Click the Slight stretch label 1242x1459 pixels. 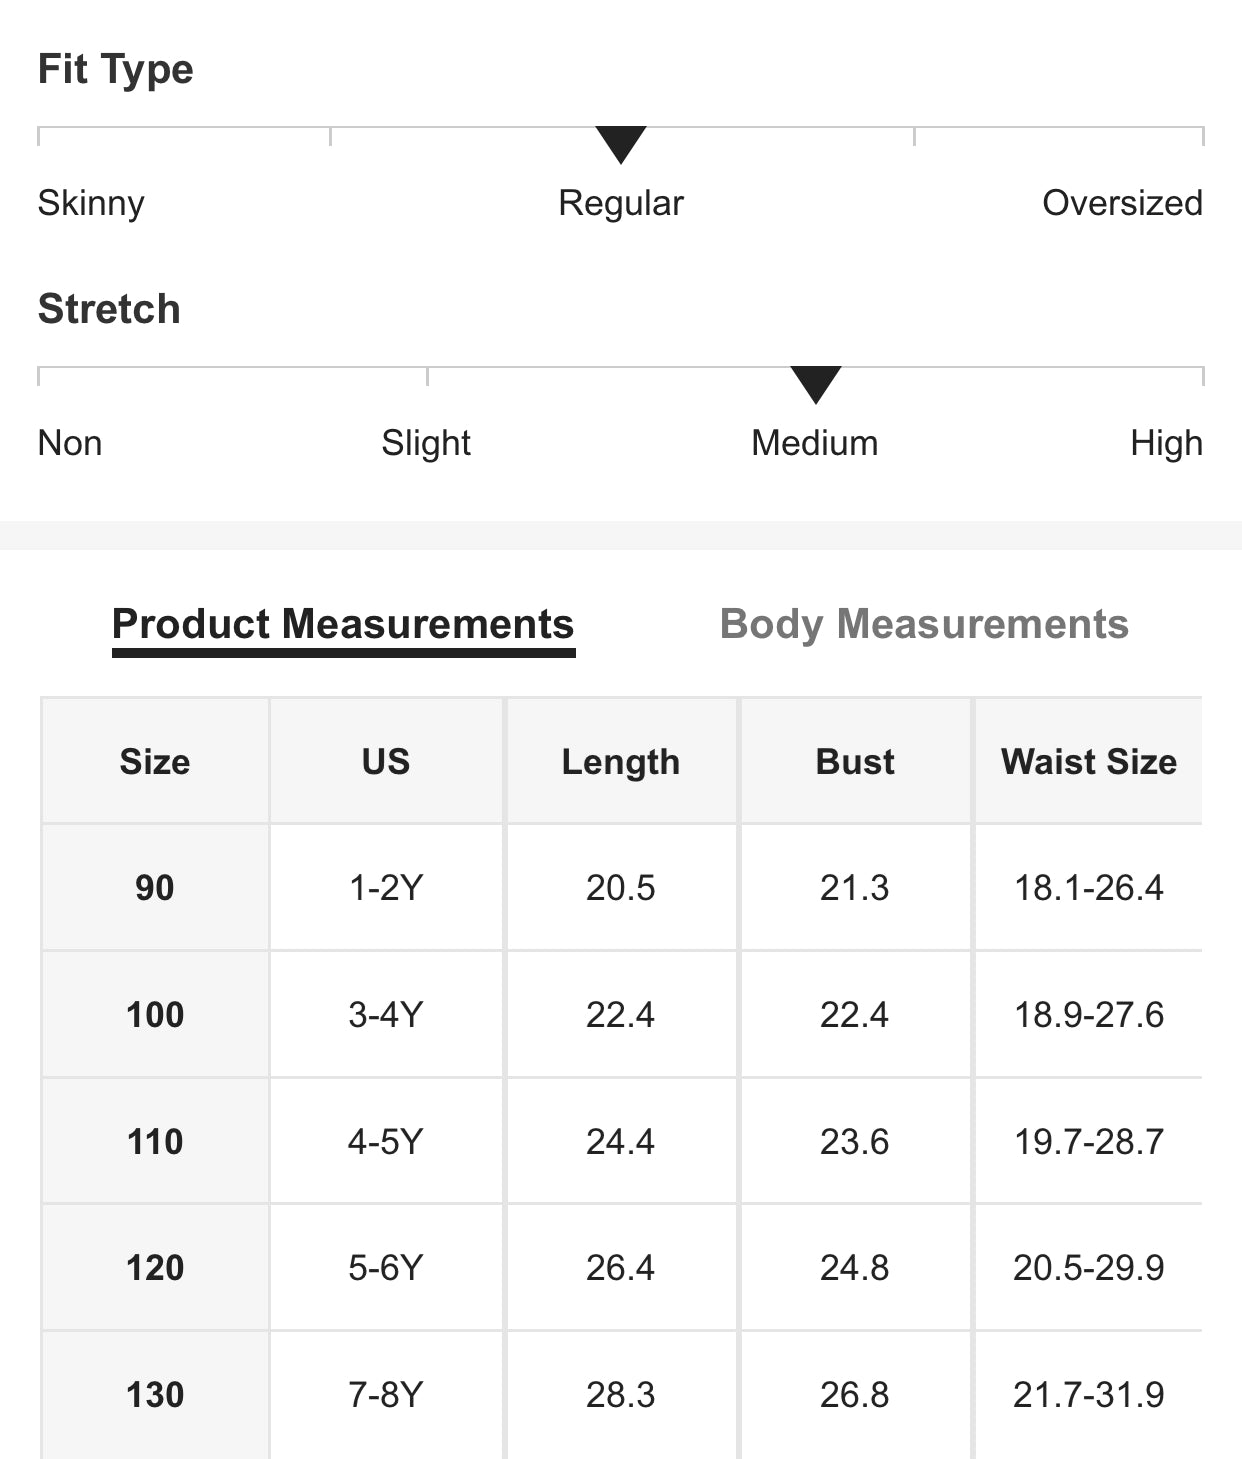(426, 443)
